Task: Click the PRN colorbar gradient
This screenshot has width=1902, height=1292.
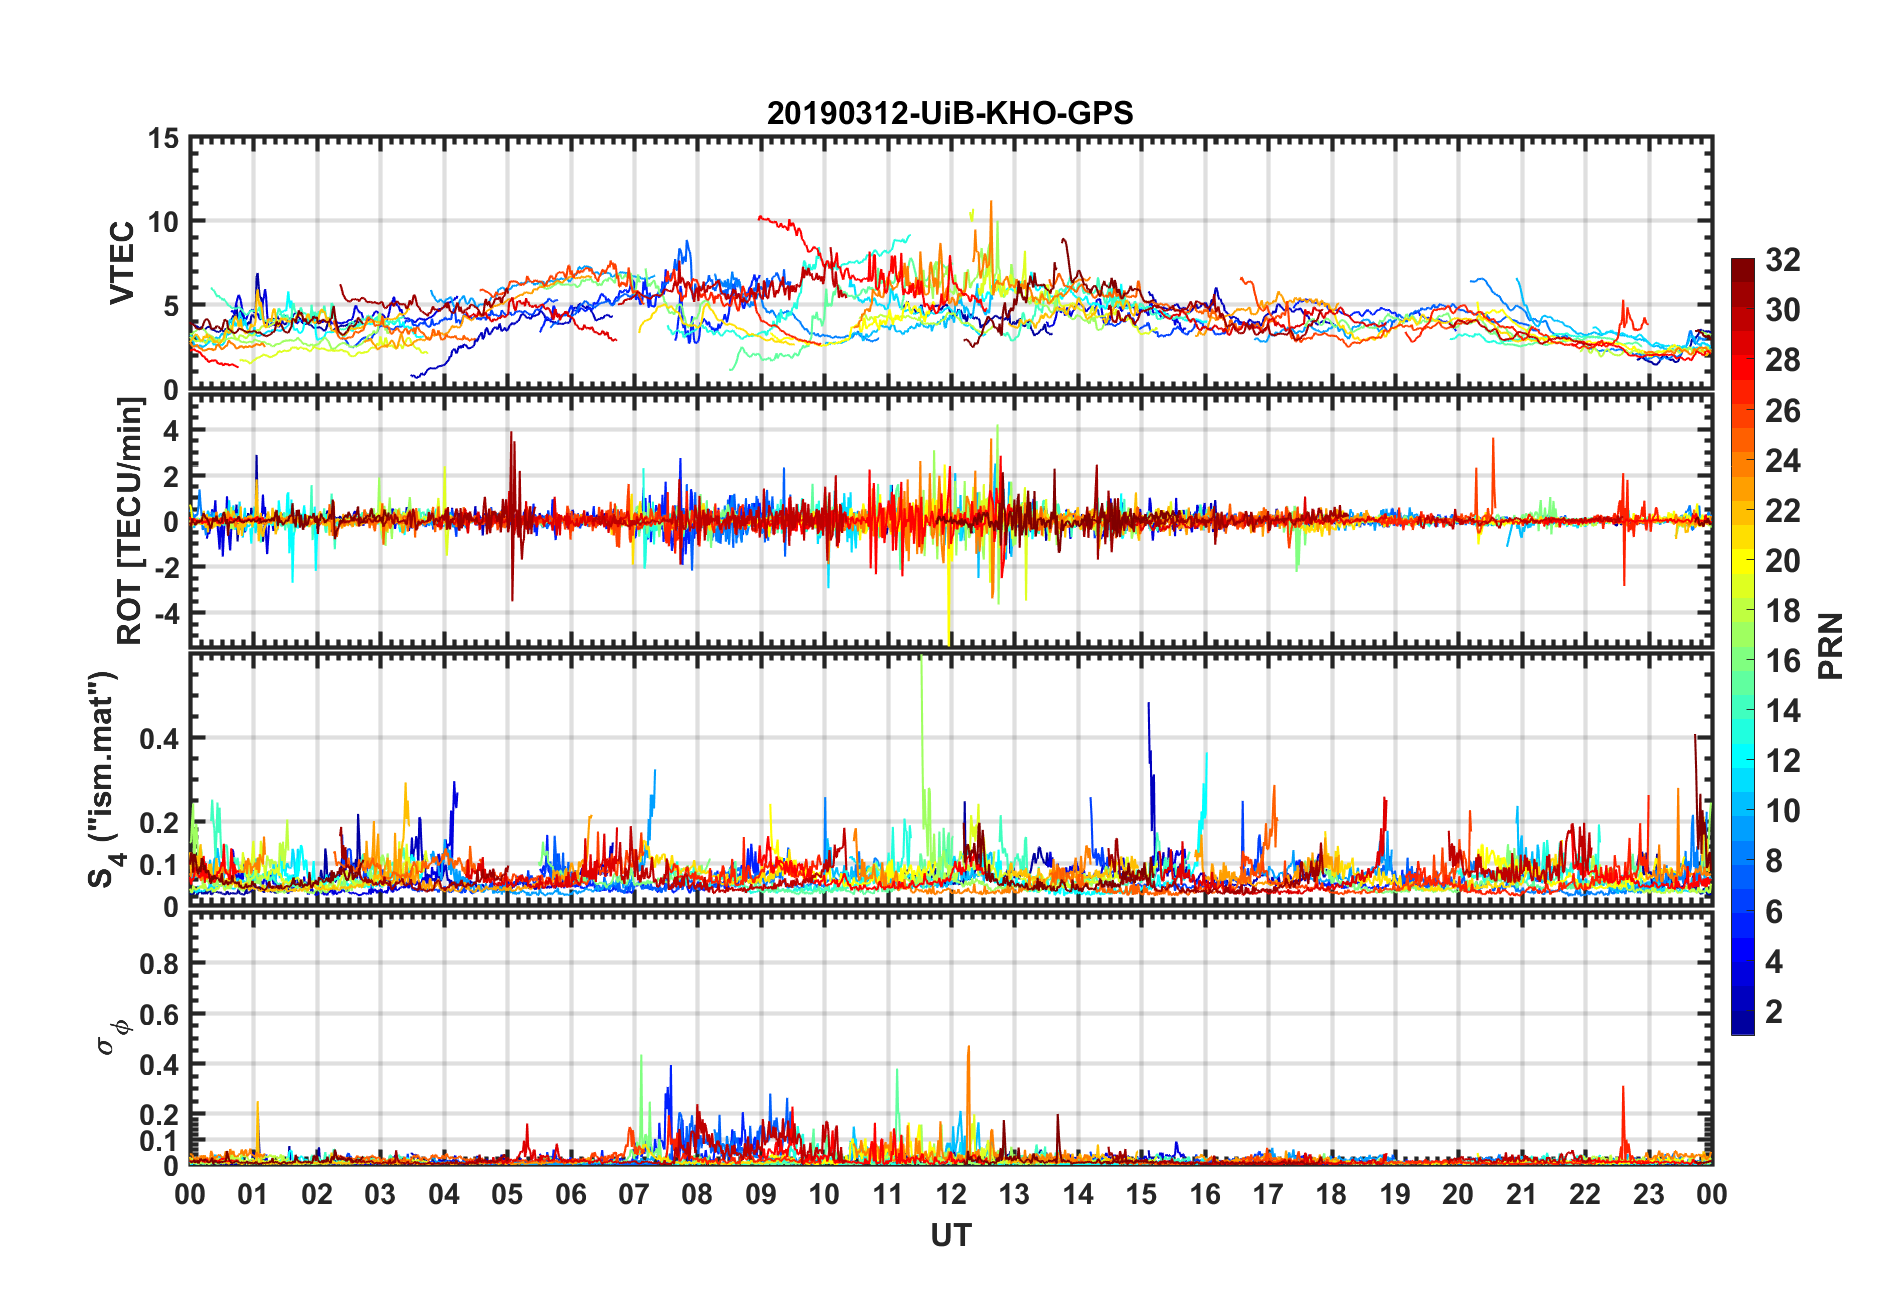Action: pos(1742,646)
